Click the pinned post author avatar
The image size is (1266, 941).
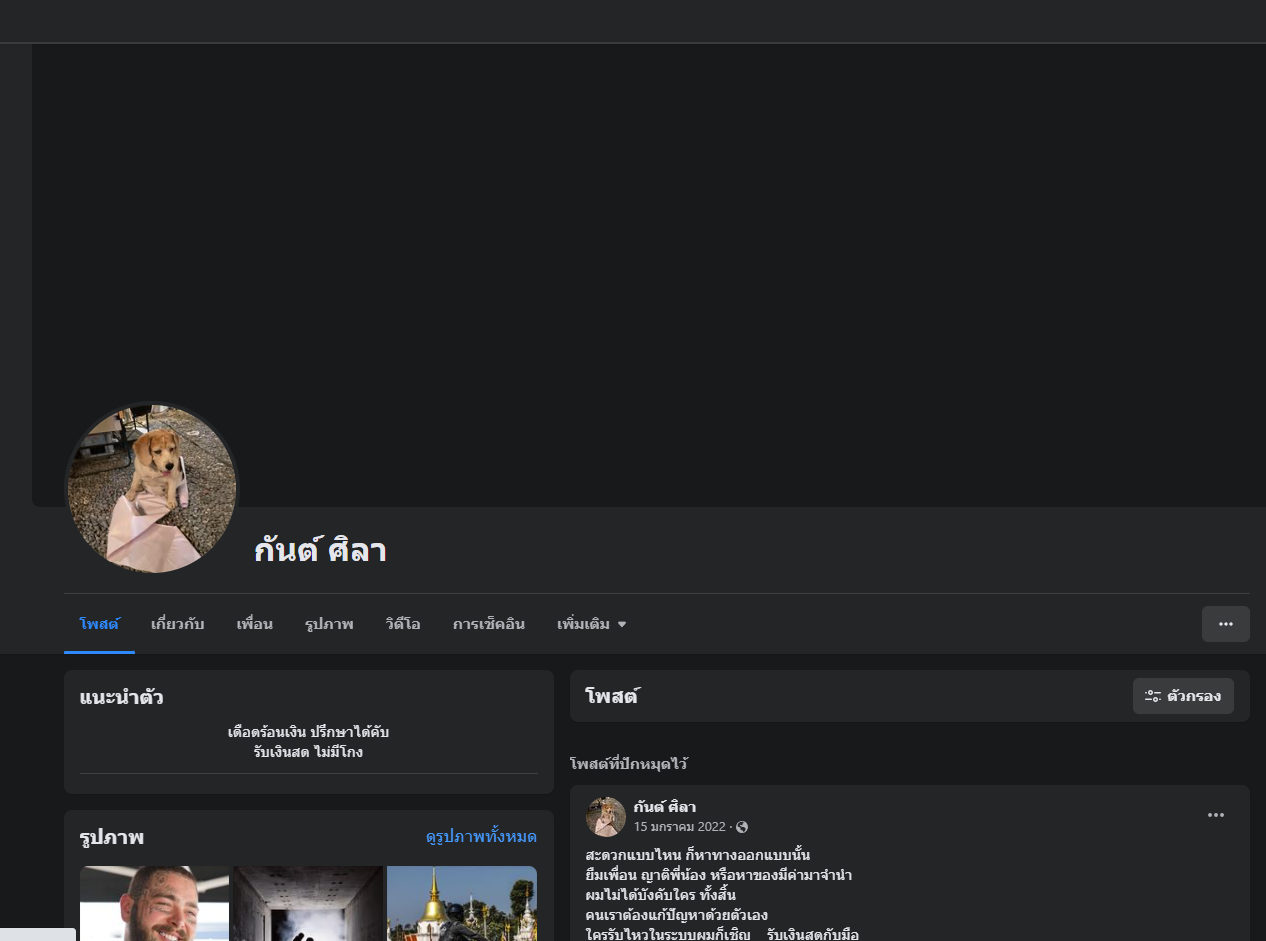point(606,816)
